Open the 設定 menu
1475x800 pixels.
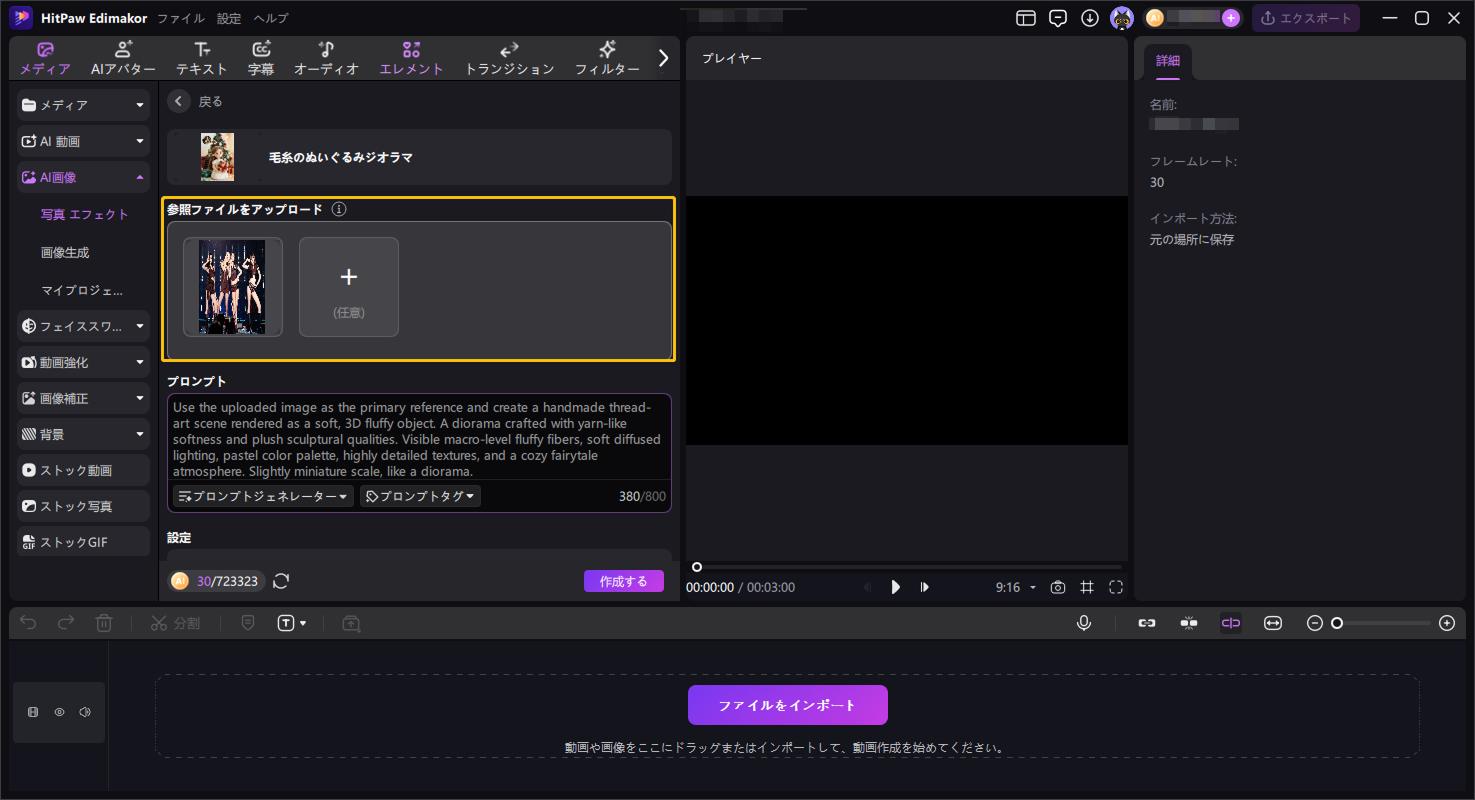[227, 17]
